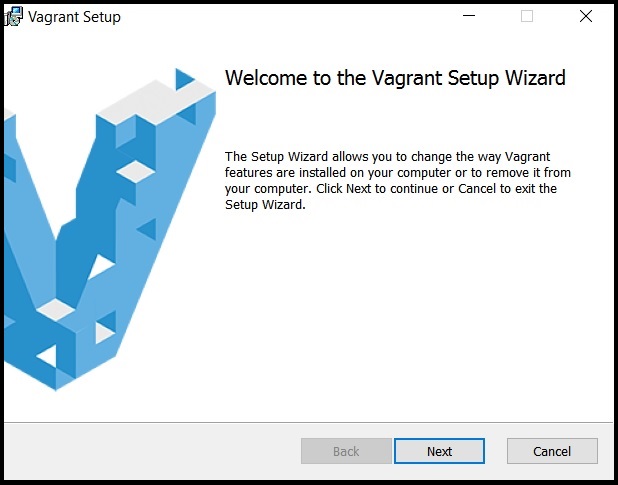The image size is (618, 485).
Task: Click the empty gray footer area left of Back
Action: pyautogui.click(x=152, y=451)
